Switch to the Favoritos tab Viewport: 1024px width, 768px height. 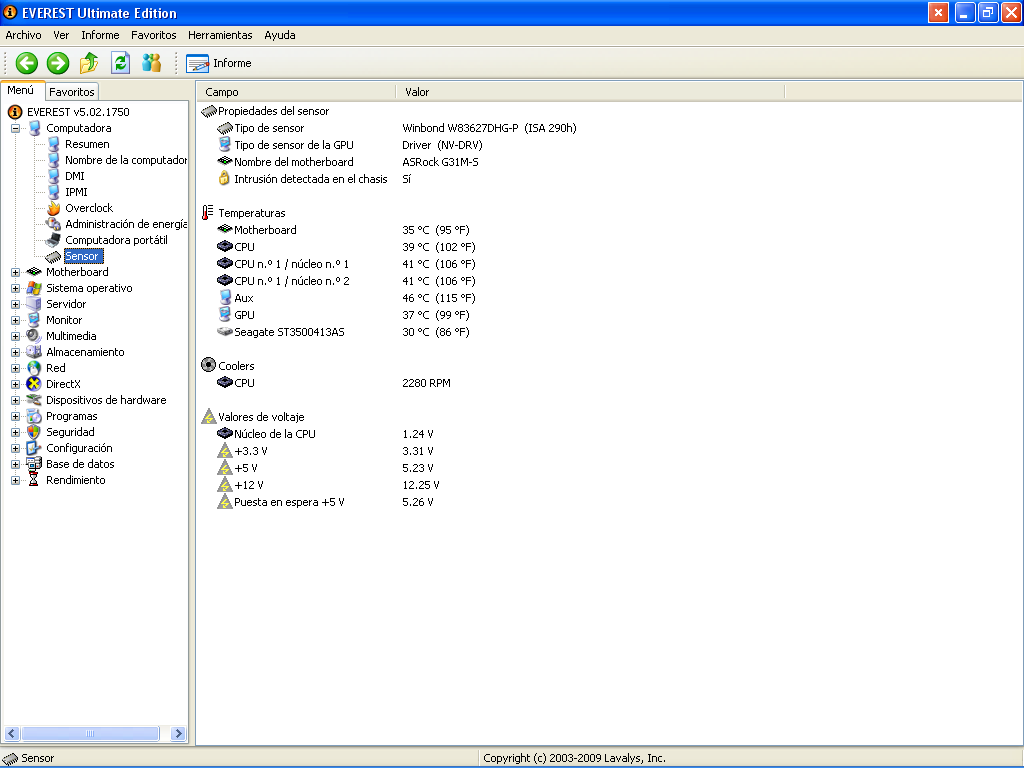pyautogui.click(x=72, y=92)
